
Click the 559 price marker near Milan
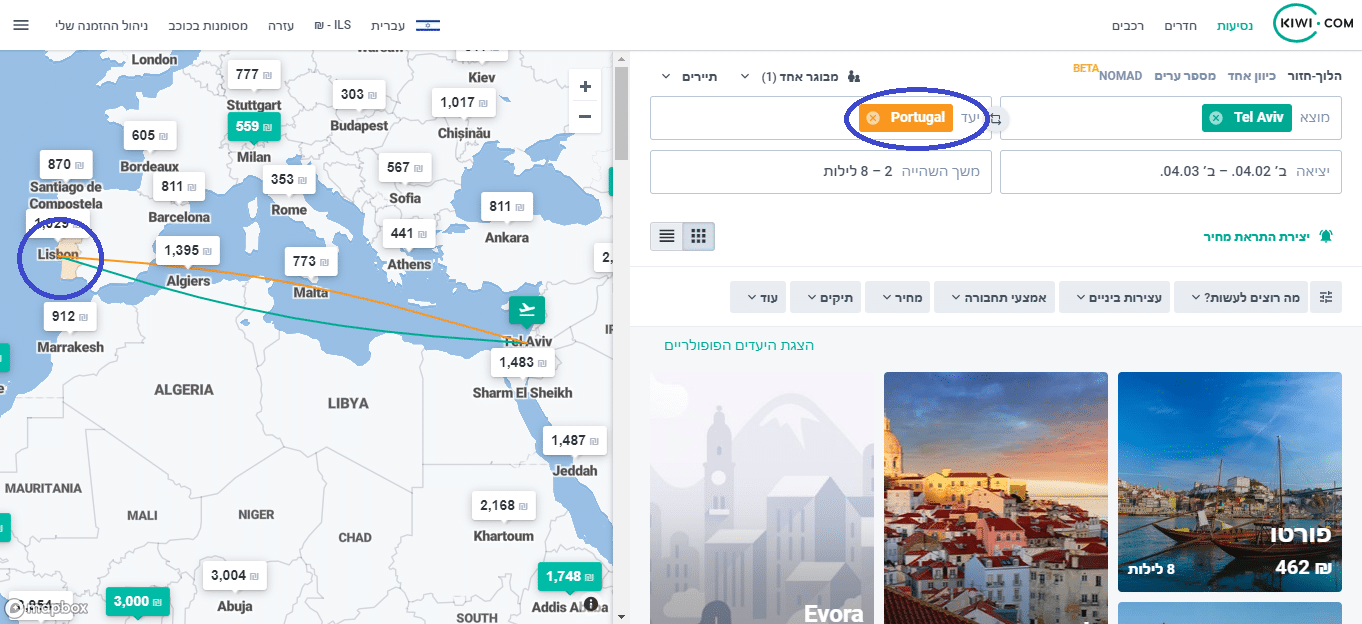(254, 127)
